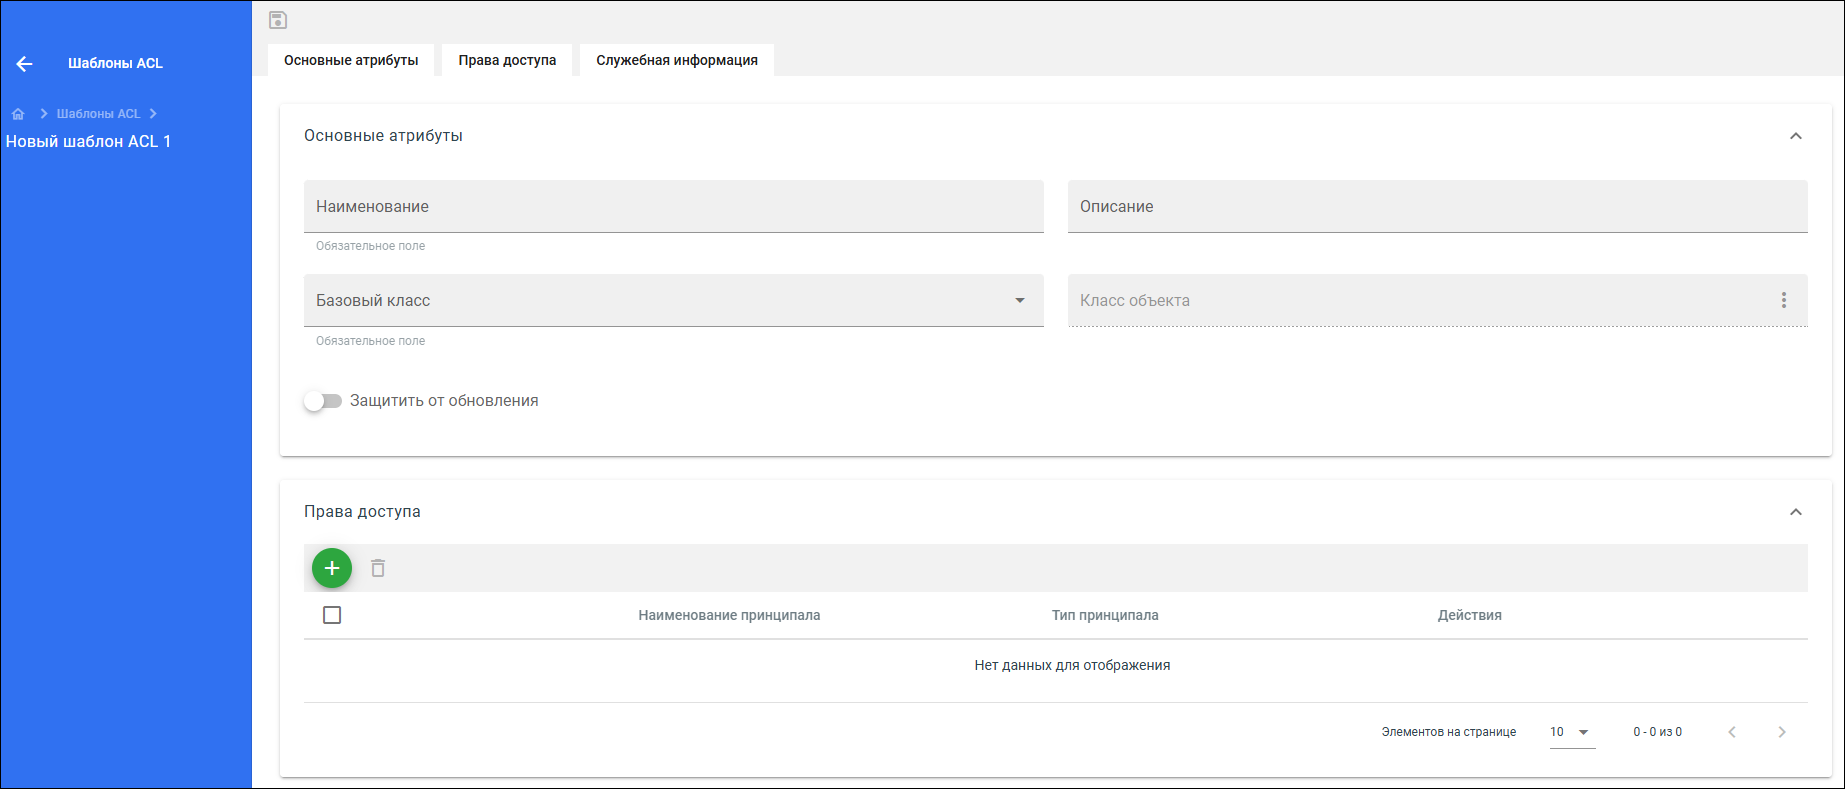
Task: Click the Тип принципала column header
Action: point(1105,615)
